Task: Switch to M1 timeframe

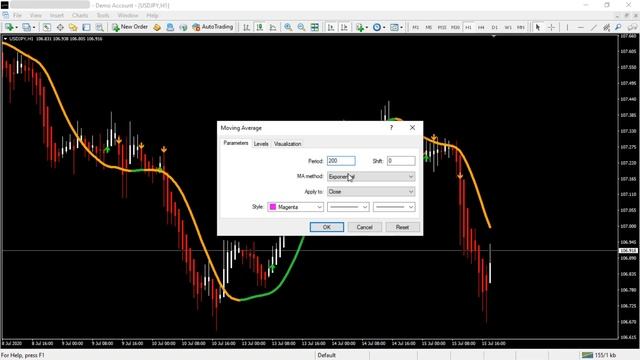Action: [416, 27]
